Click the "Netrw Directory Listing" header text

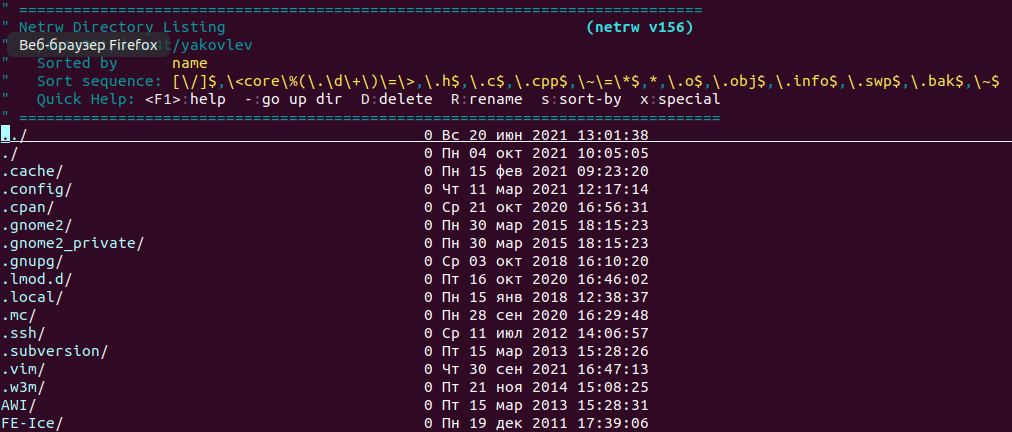[x=122, y=27]
